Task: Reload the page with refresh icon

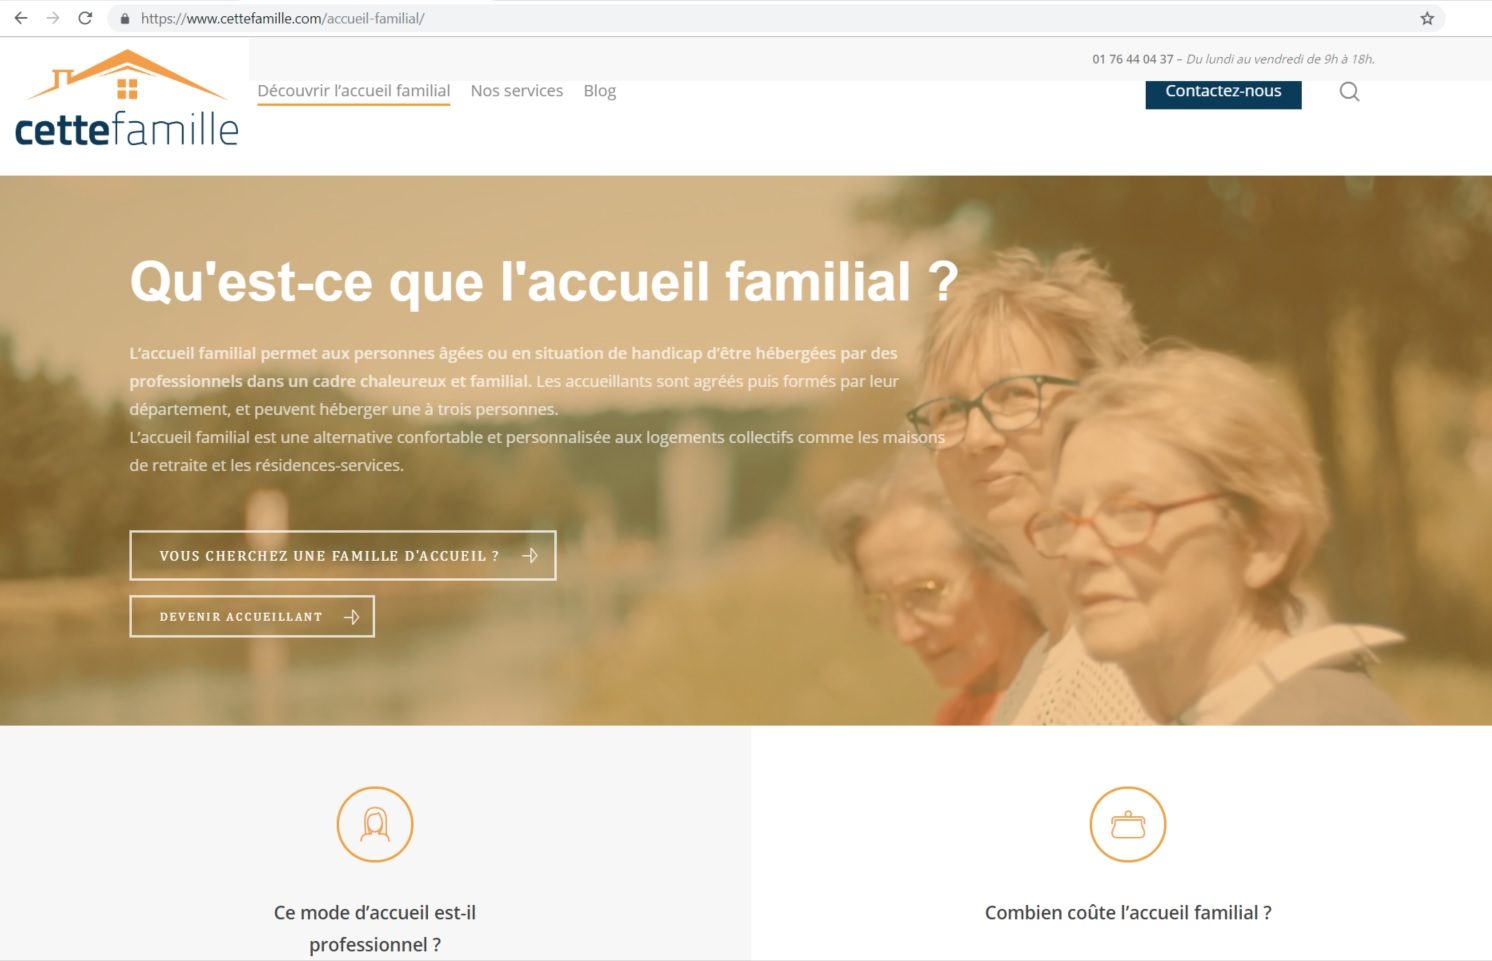Action: [86, 18]
